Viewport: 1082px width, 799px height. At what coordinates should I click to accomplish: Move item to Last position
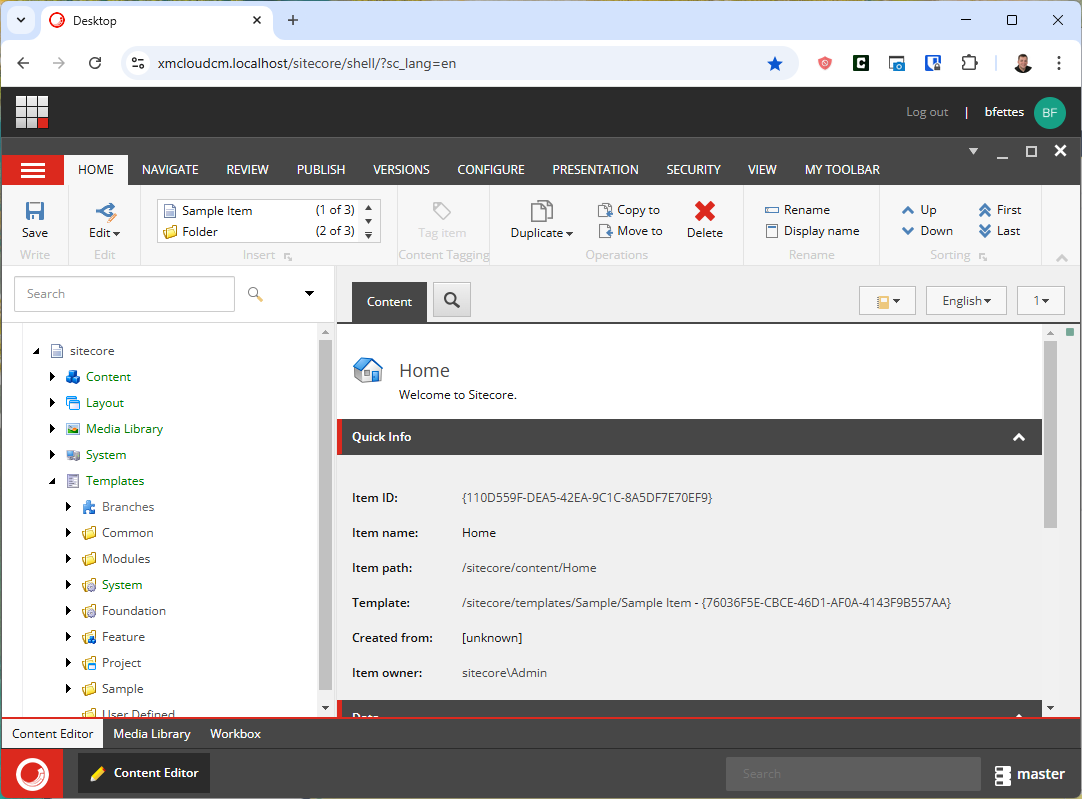pyautogui.click(x=999, y=231)
